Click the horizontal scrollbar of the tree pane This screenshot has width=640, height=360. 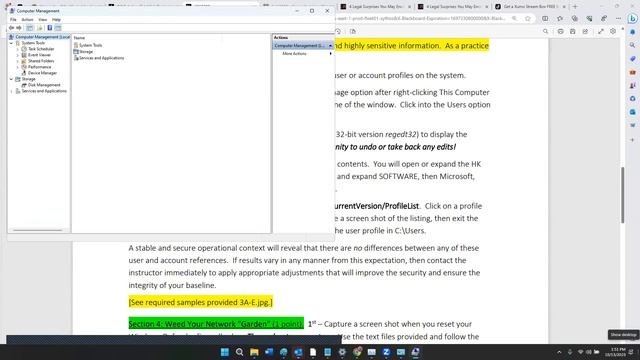tap(38, 230)
